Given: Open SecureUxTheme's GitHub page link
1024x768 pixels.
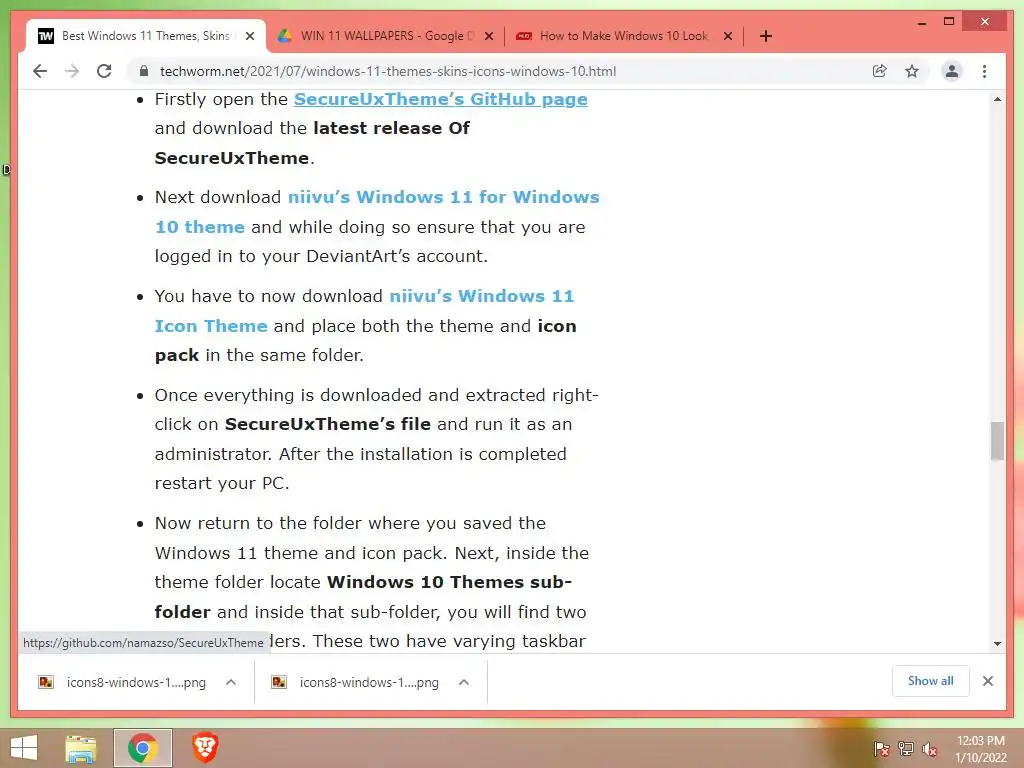Looking at the screenshot, I should [440, 99].
